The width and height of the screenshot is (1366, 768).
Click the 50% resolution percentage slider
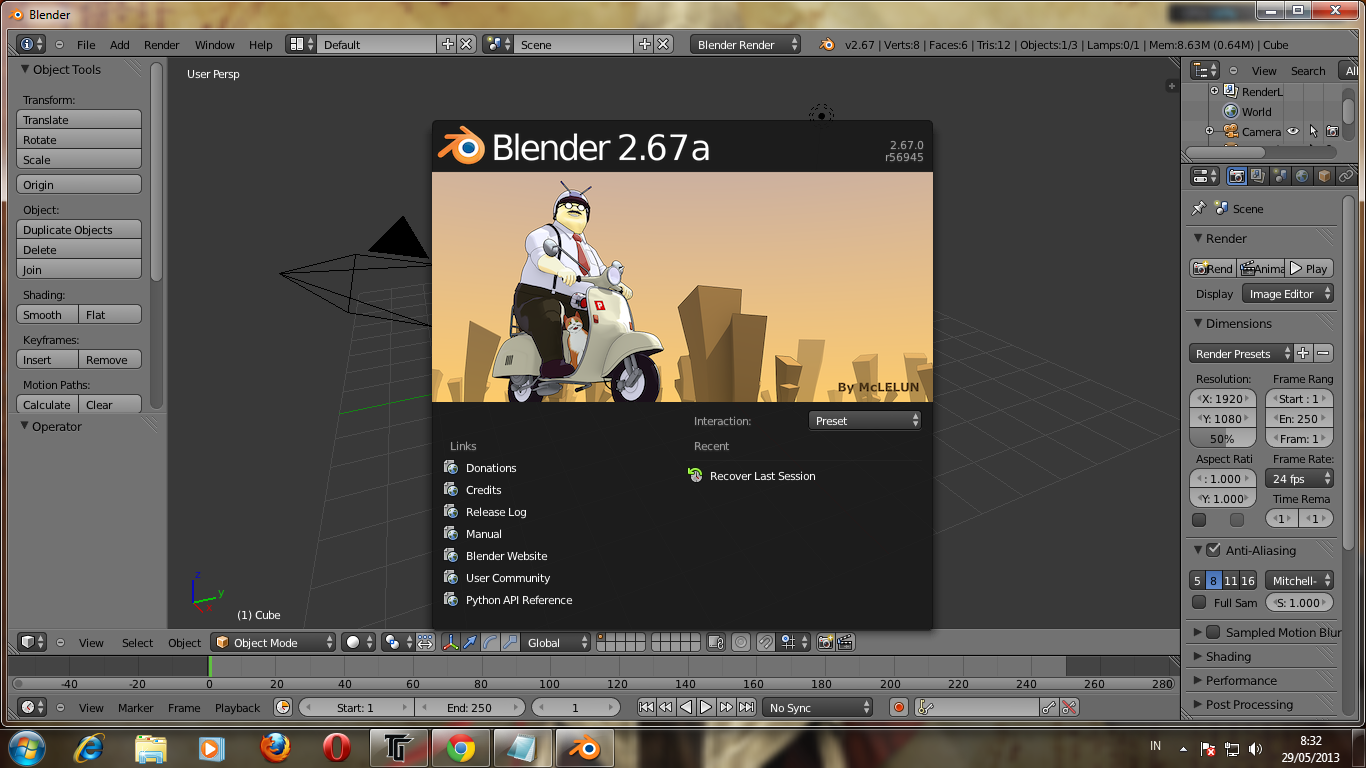[1222, 438]
